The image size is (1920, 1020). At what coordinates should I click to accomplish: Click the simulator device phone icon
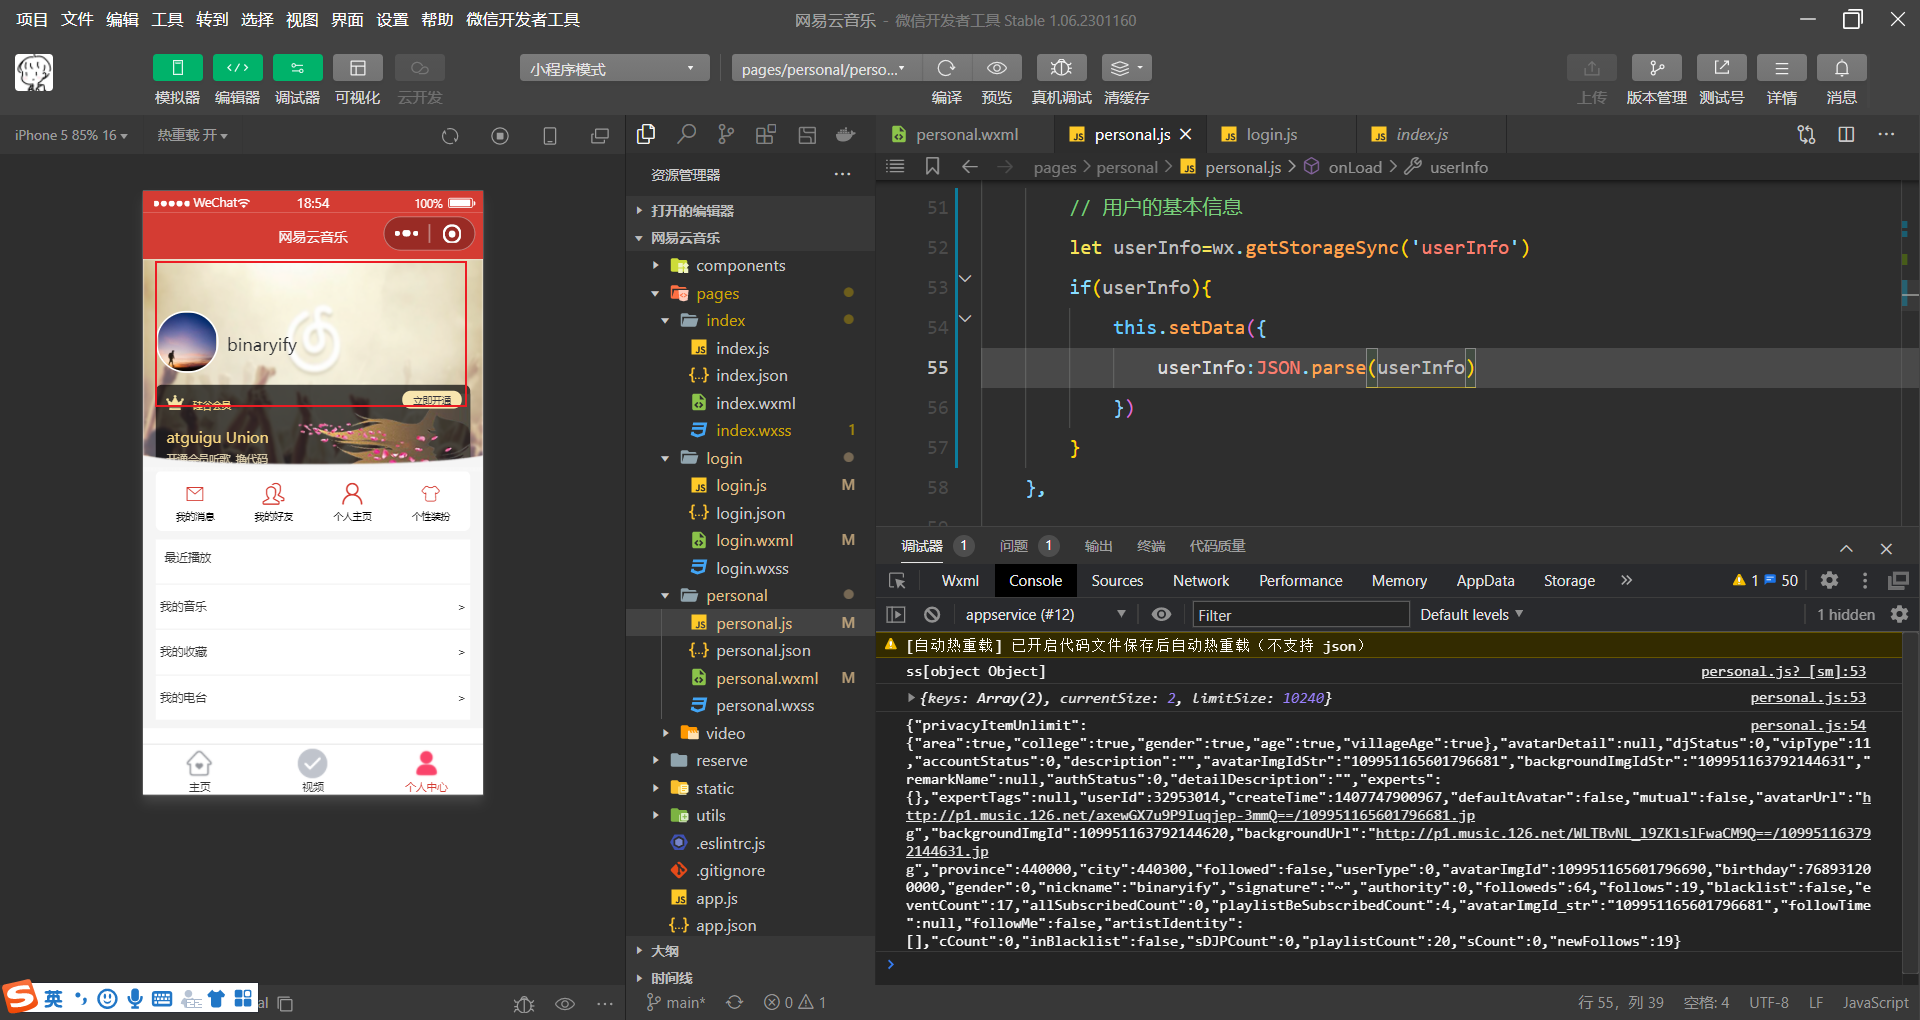(x=550, y=135)
